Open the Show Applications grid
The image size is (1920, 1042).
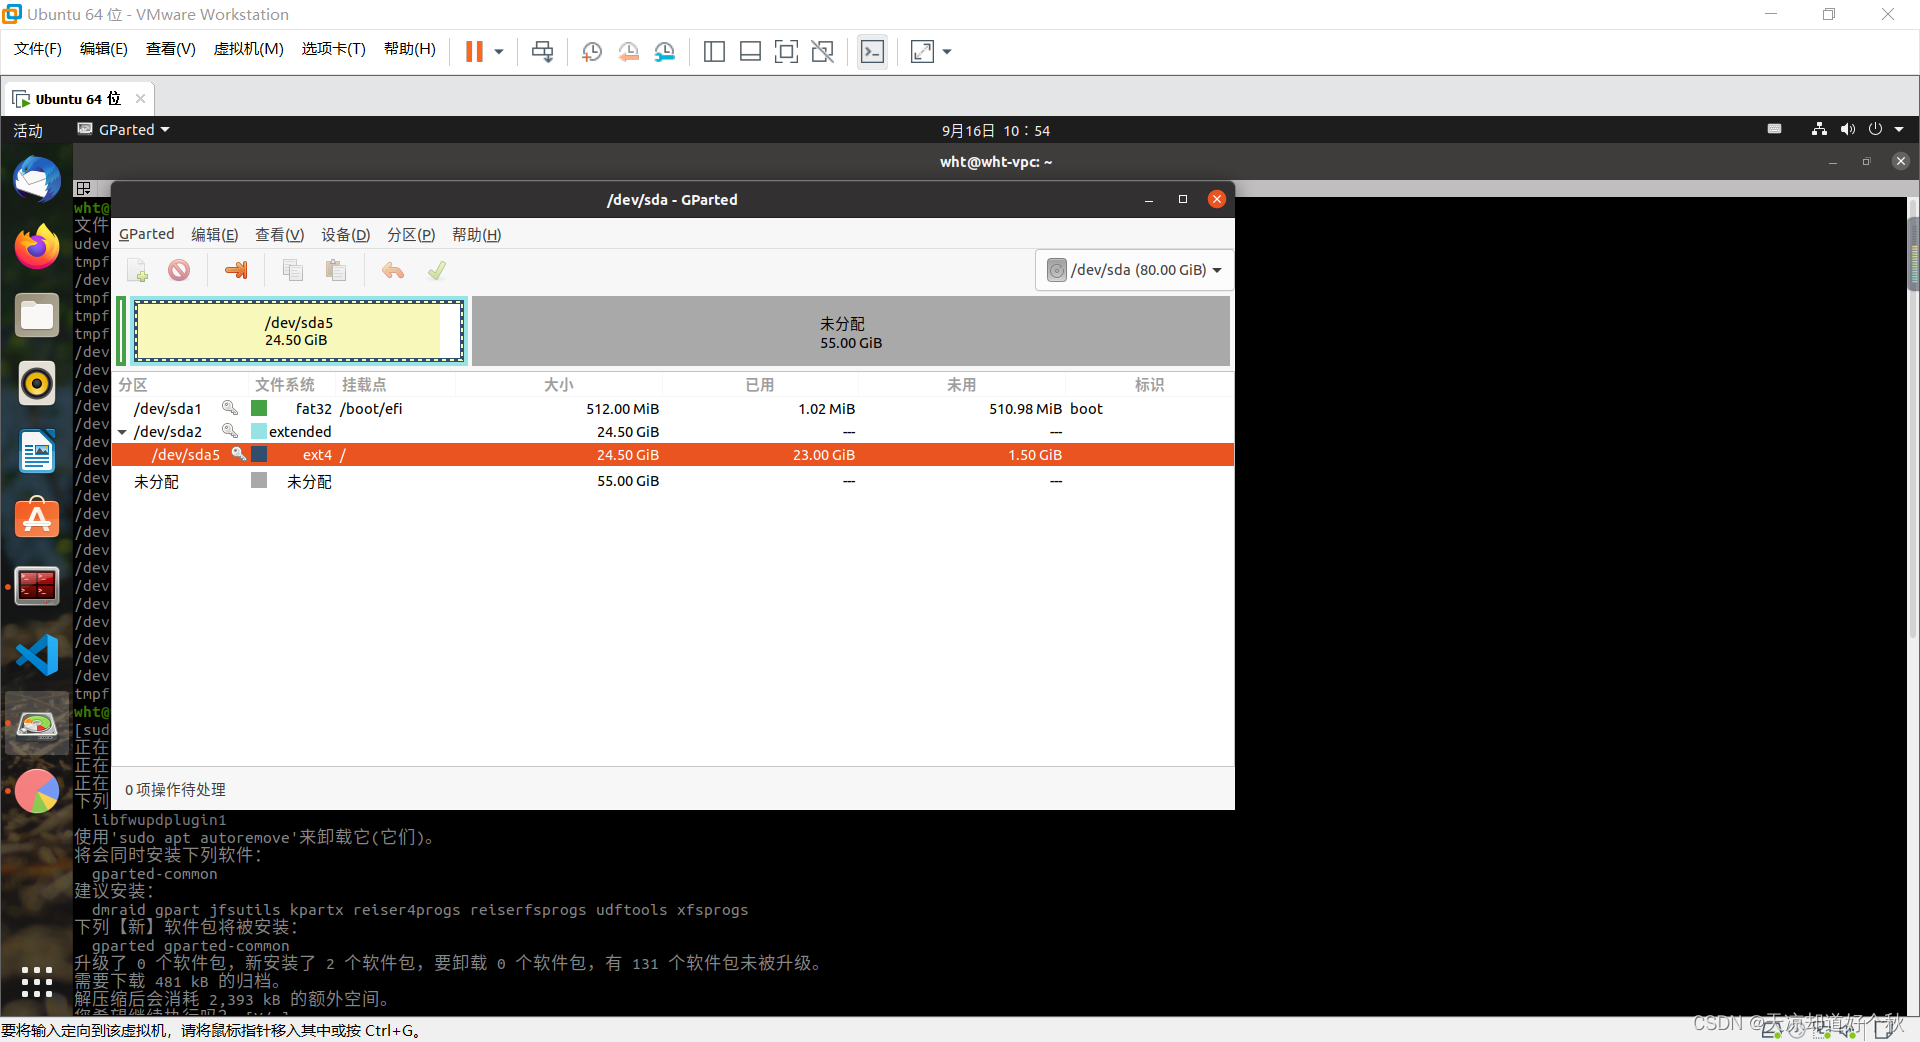pos(37,982)
